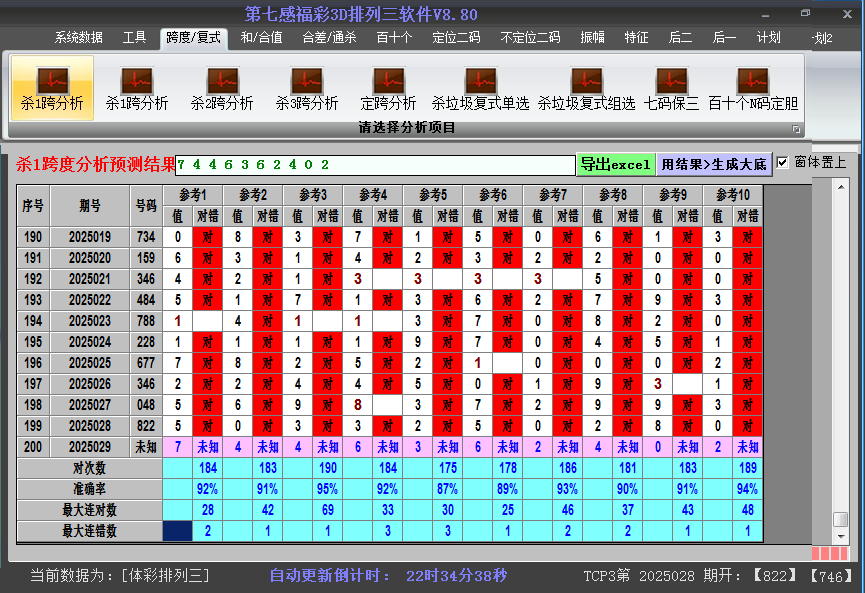The width and height of the screenshot is (865, 593).
Task: Switch to the 跨度/复式 tab
Action: click(x=194, y=38)
